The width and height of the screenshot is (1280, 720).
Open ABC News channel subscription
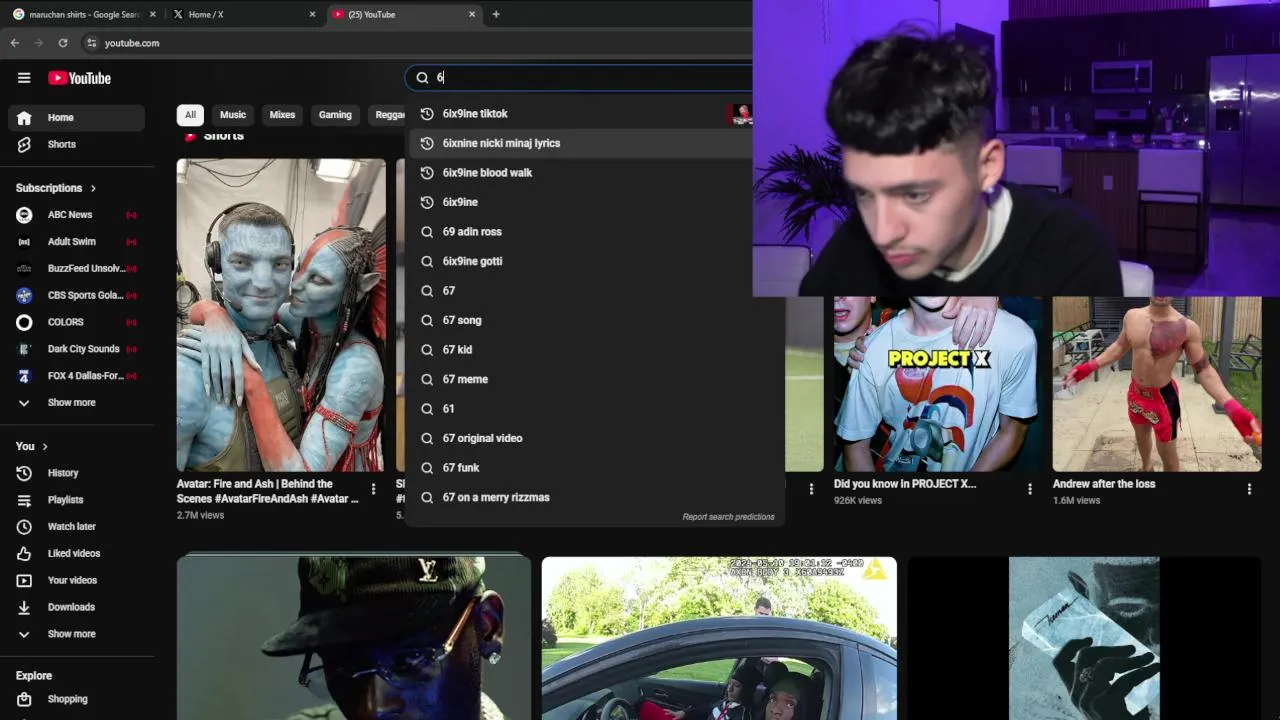pos(76,214)
